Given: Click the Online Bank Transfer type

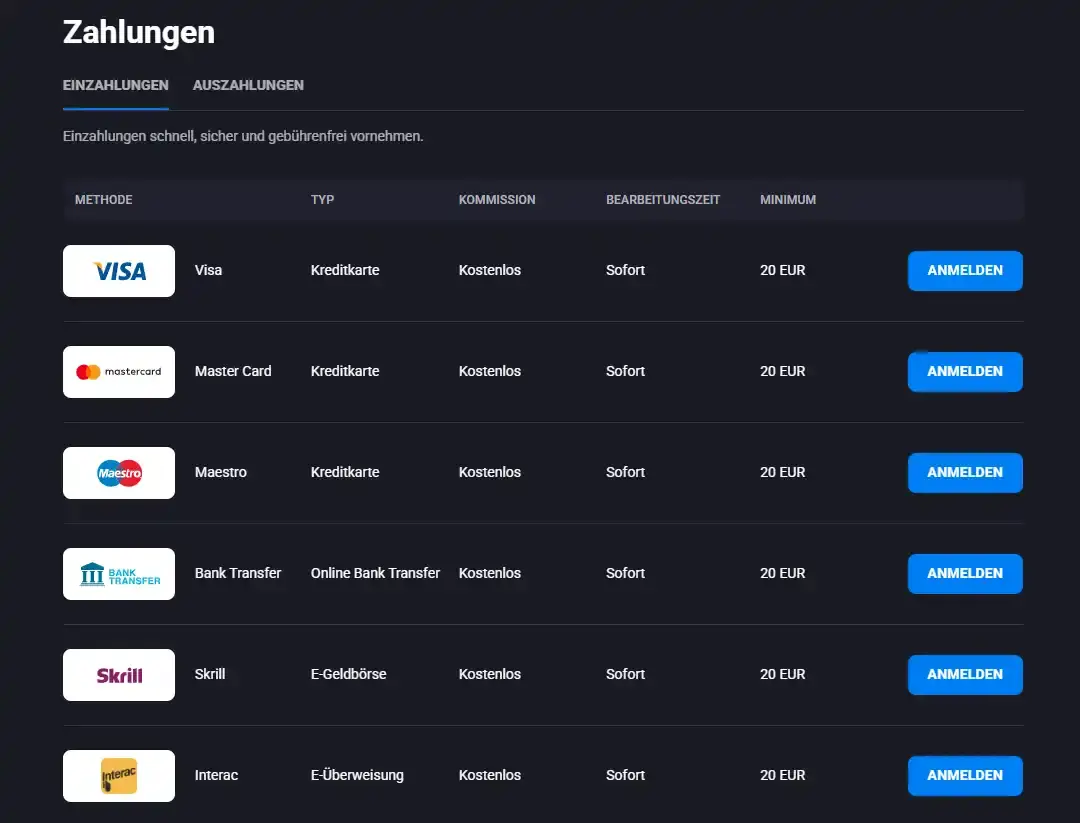Looking at the screenshot, I should (x=375, y=573).
